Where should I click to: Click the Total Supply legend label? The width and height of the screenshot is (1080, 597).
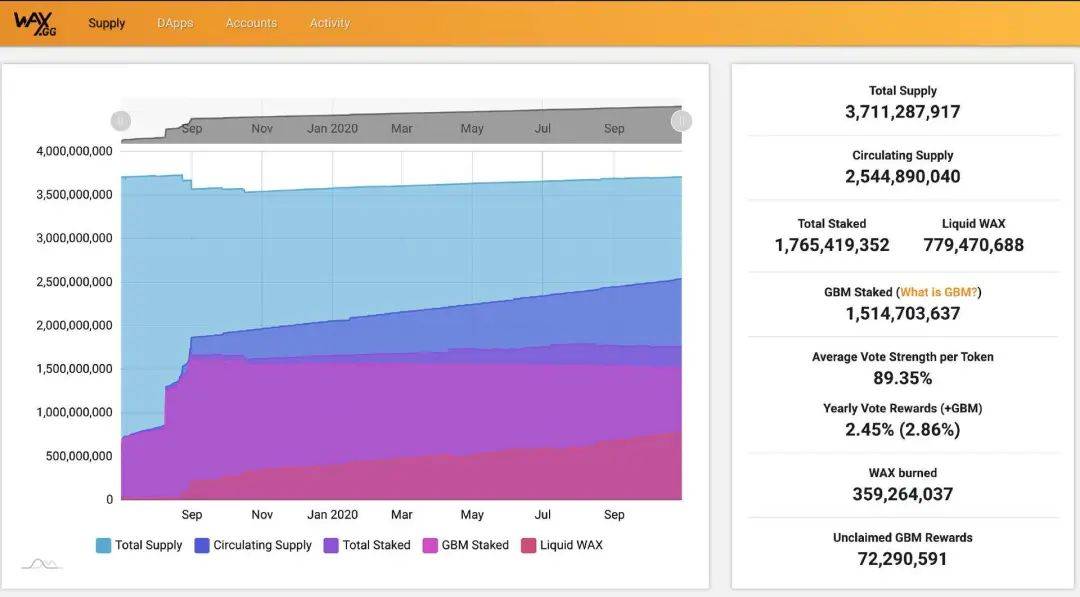(148, 545)
